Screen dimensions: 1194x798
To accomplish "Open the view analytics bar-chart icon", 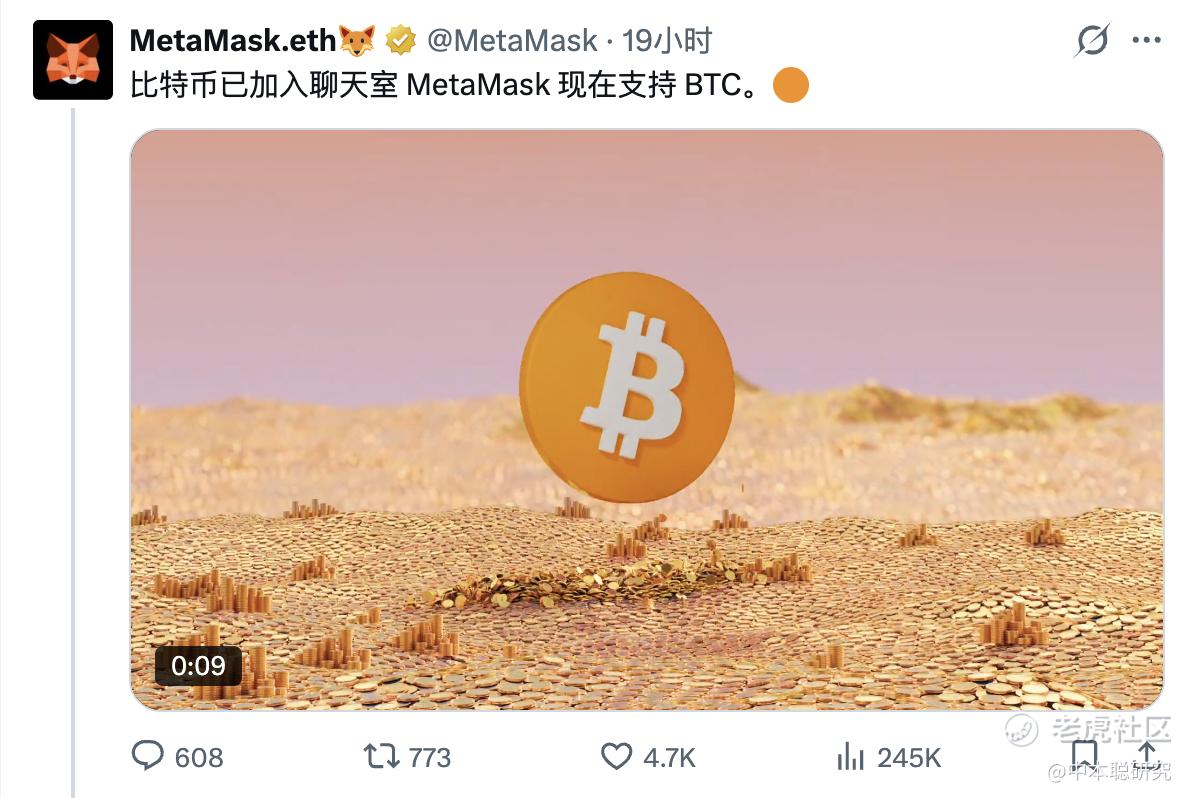I will [850, 756].
